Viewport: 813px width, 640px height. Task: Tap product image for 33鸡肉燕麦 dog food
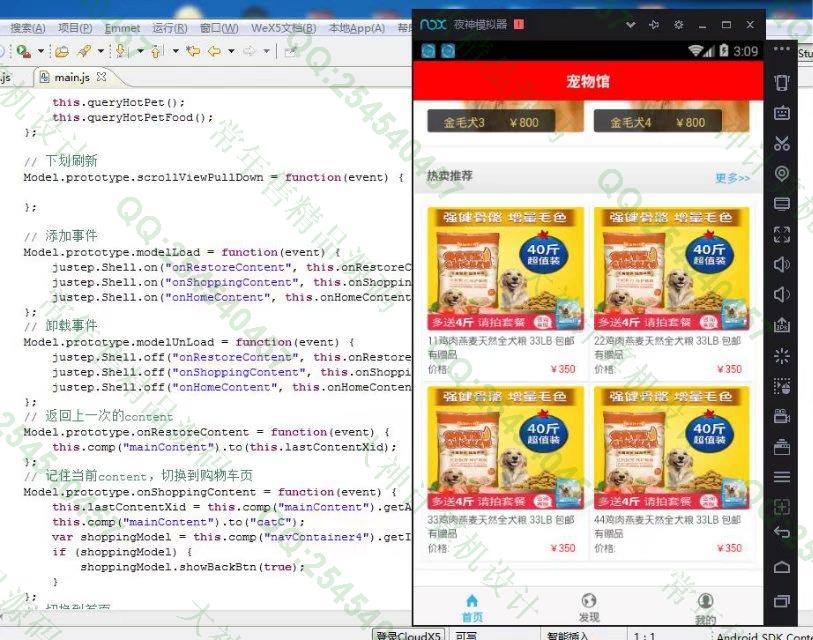pyautogui.click(x=506, y=448)
